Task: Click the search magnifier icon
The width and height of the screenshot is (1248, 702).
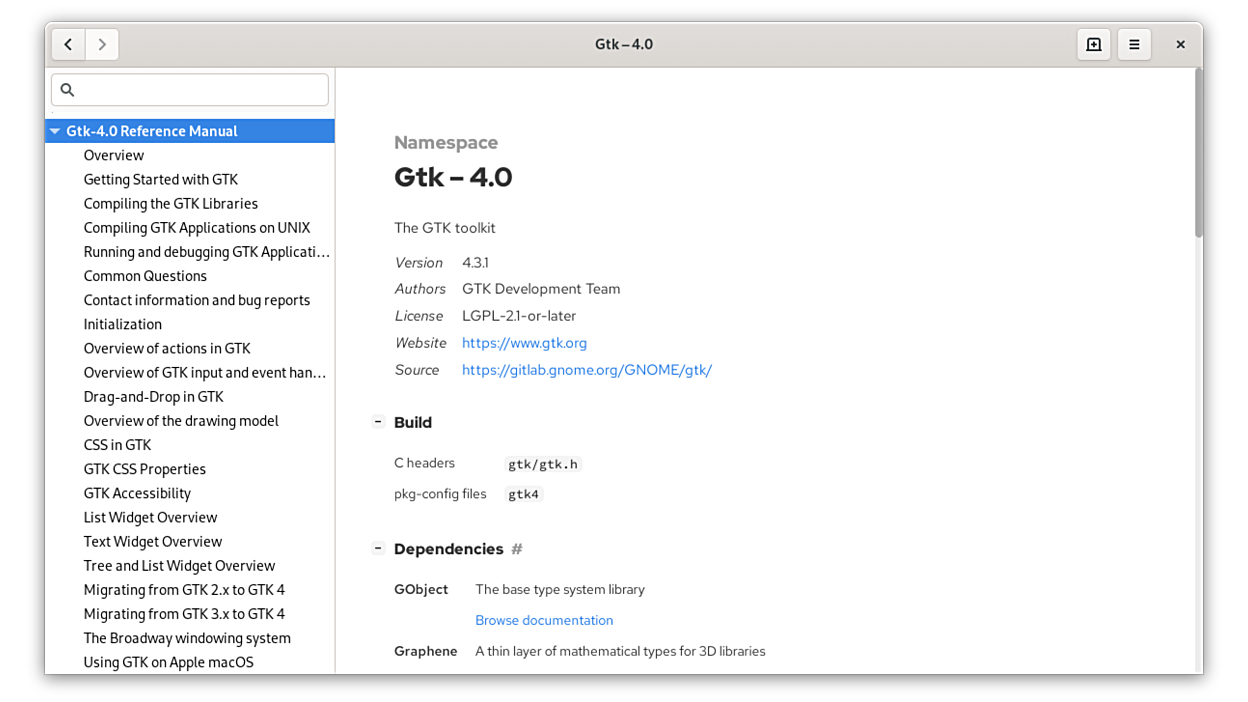Action: (x=68, y=90)
